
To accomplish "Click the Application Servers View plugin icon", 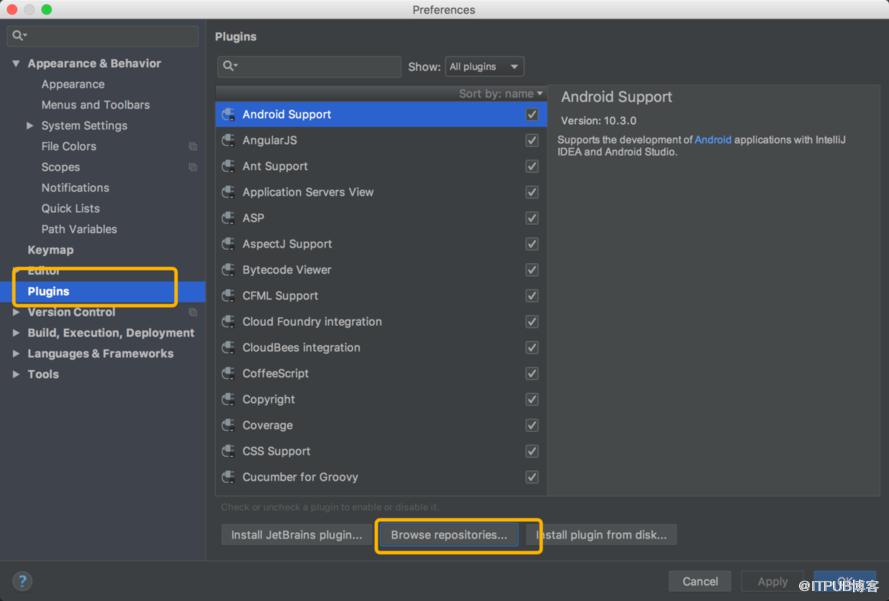I will pyautogui.click(x=228, y=192).
